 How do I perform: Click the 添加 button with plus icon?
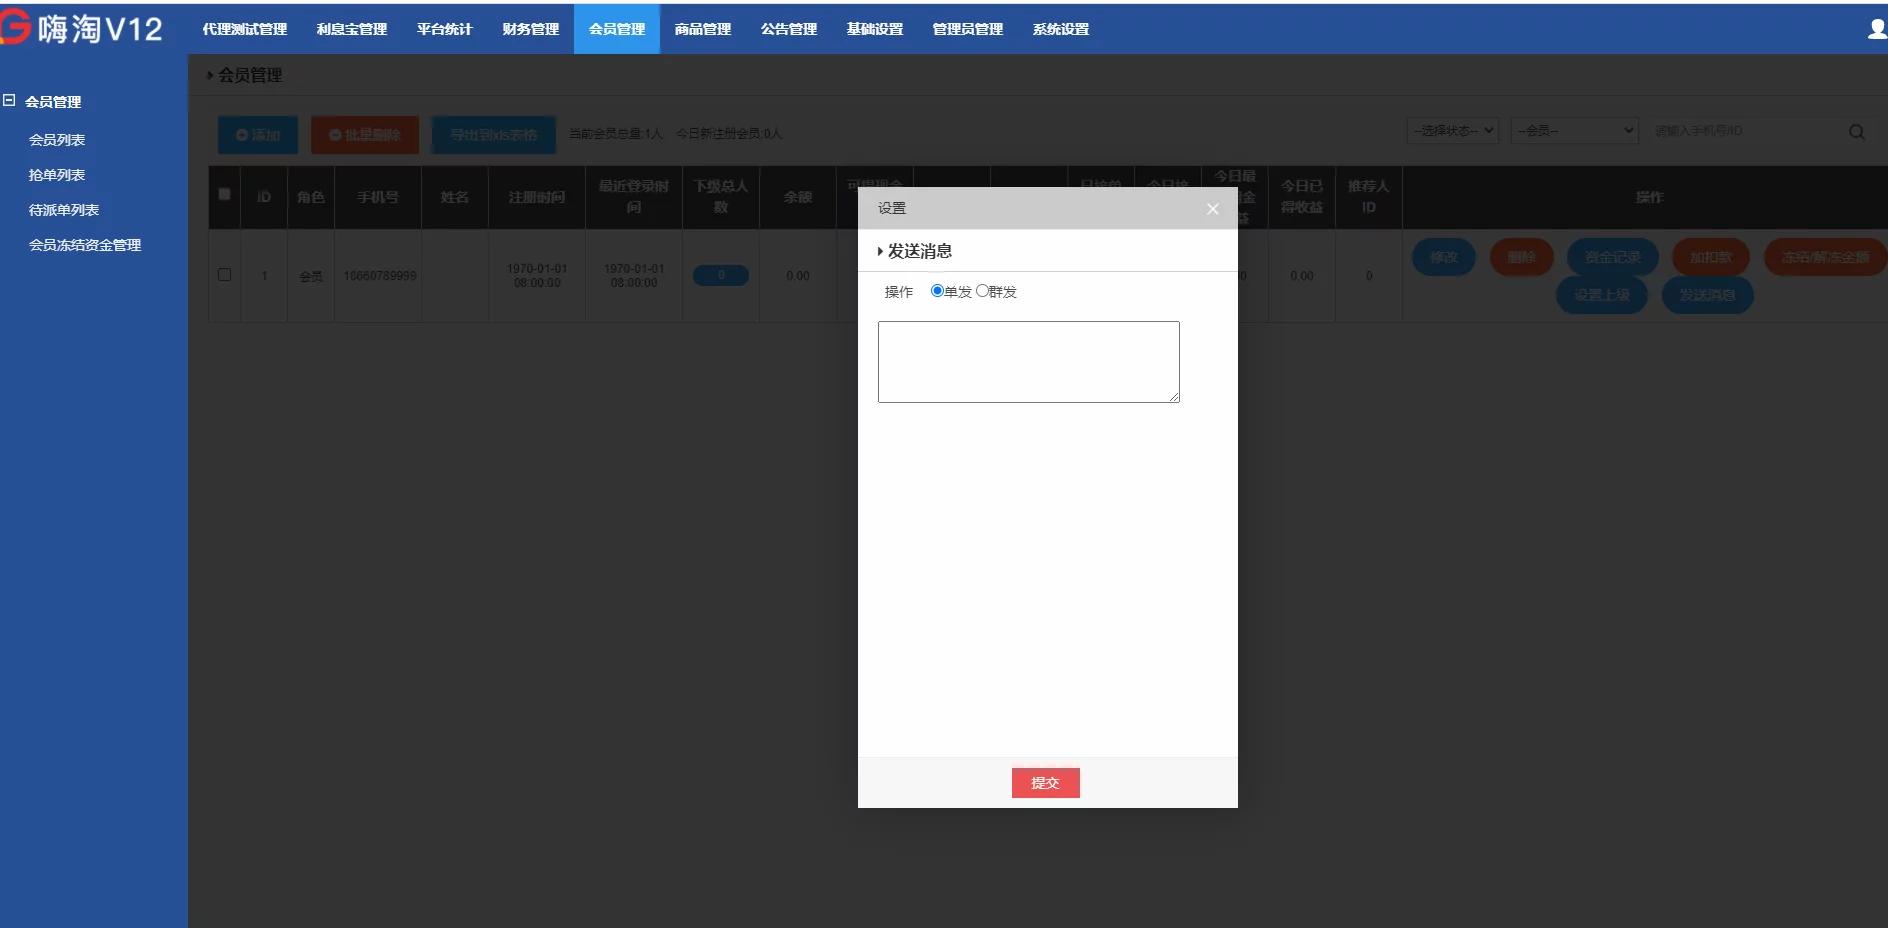point(258,135)
